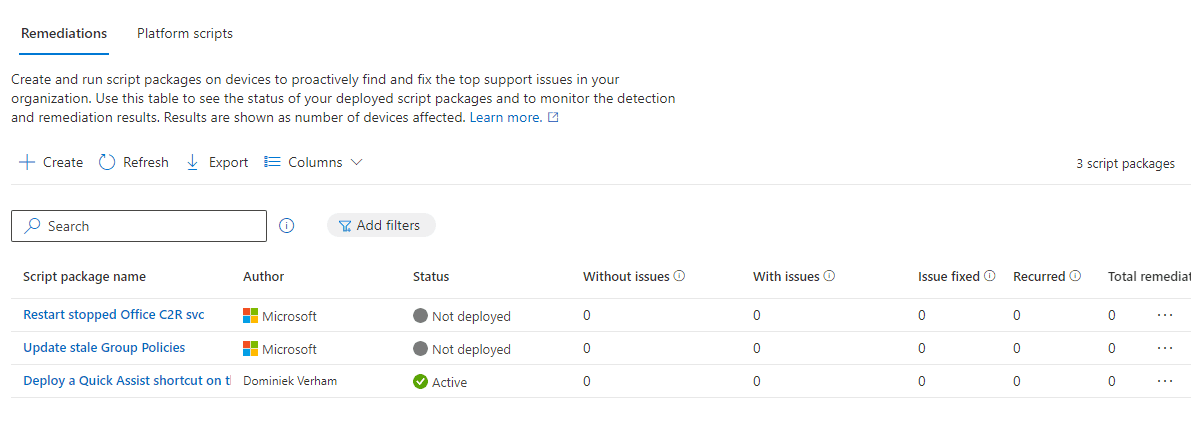
Task: Open the Learn more link
Action: click(506, 117)
